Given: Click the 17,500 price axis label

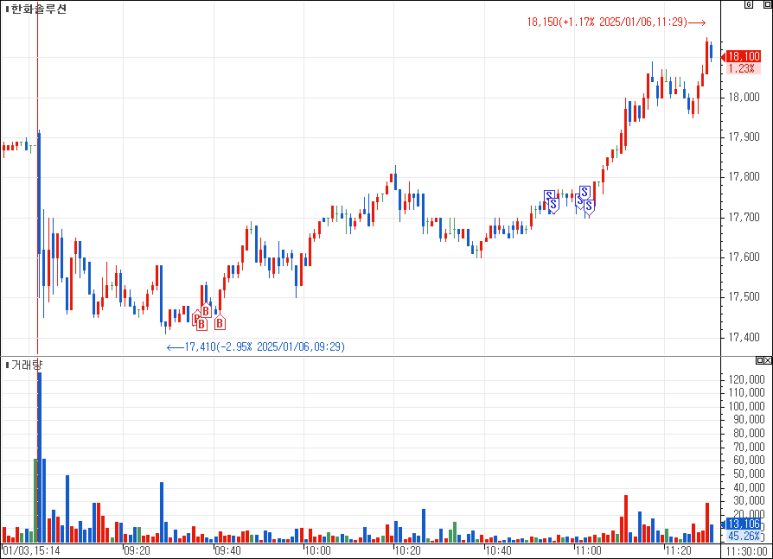Looking at the screenshot, I should 744,297.
